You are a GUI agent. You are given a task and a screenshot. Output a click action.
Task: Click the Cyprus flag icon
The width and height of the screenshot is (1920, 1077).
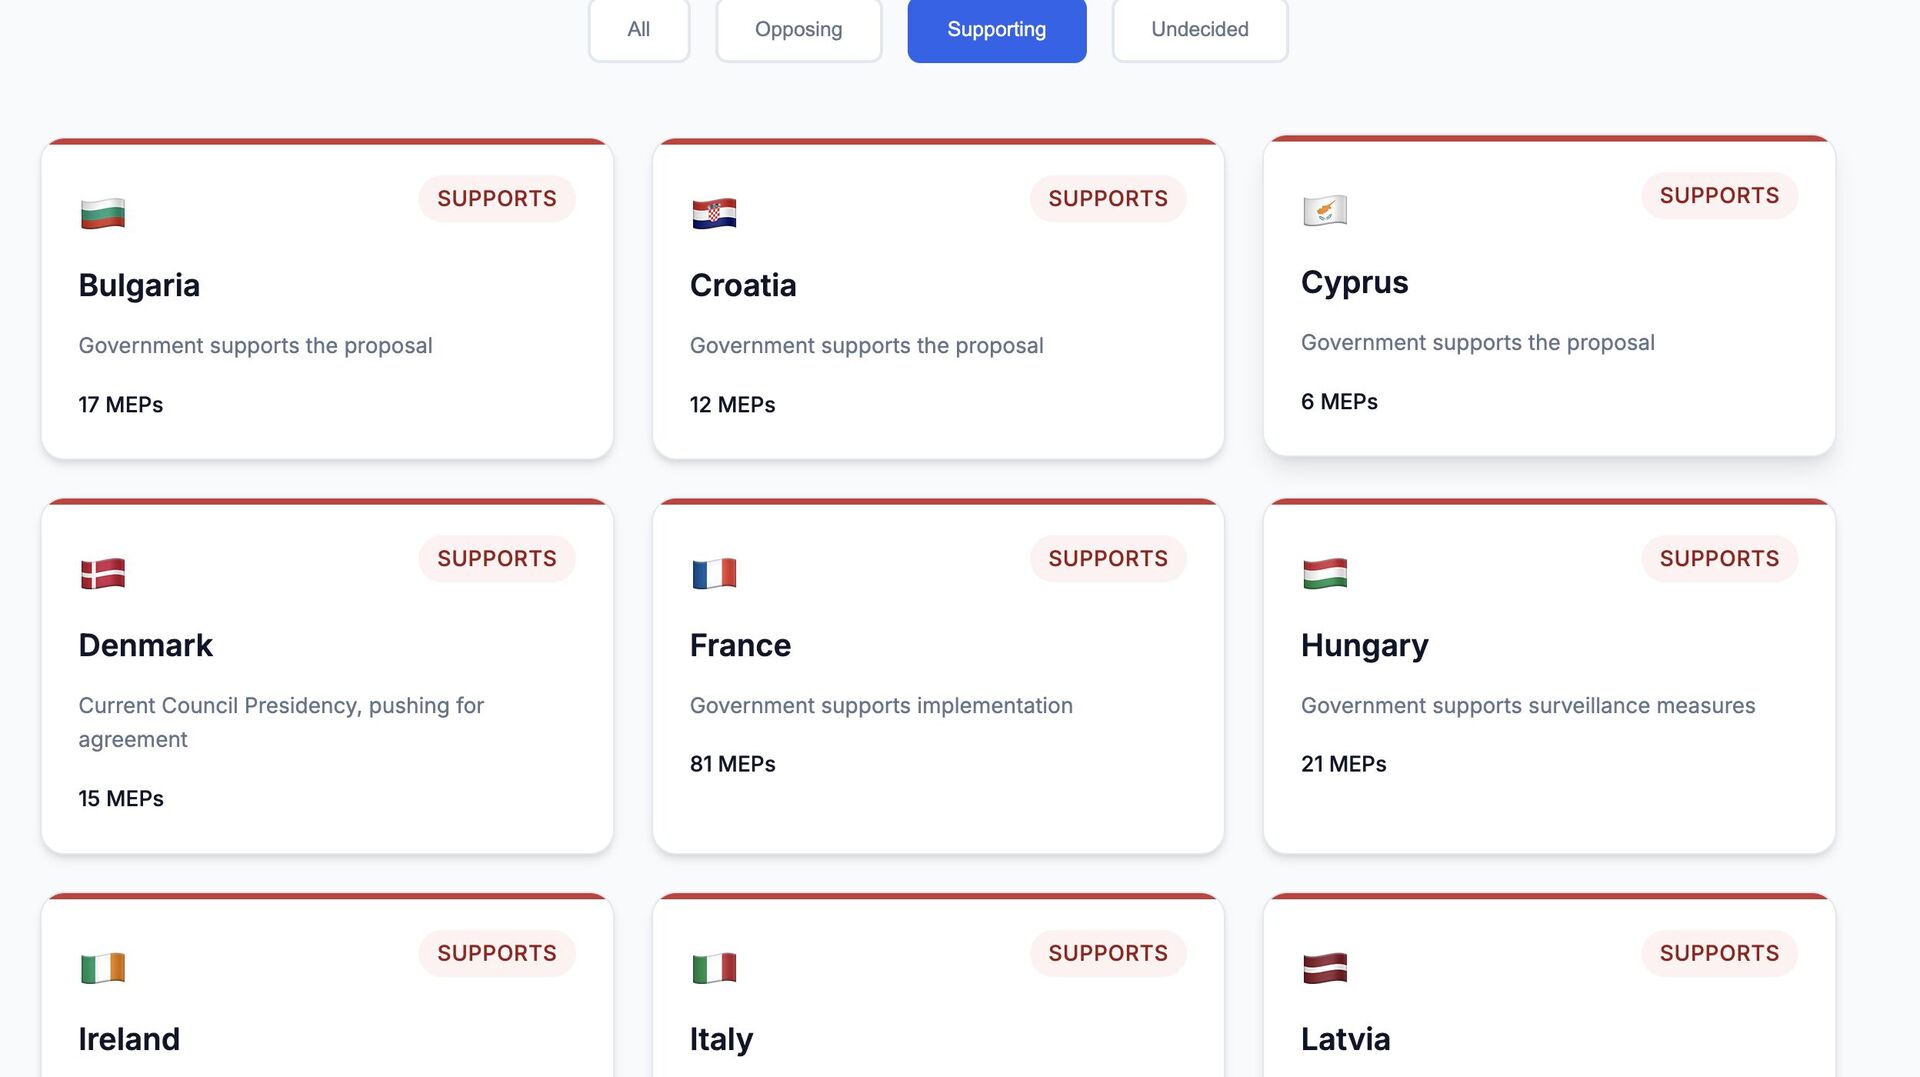(x=1325, y=211)
